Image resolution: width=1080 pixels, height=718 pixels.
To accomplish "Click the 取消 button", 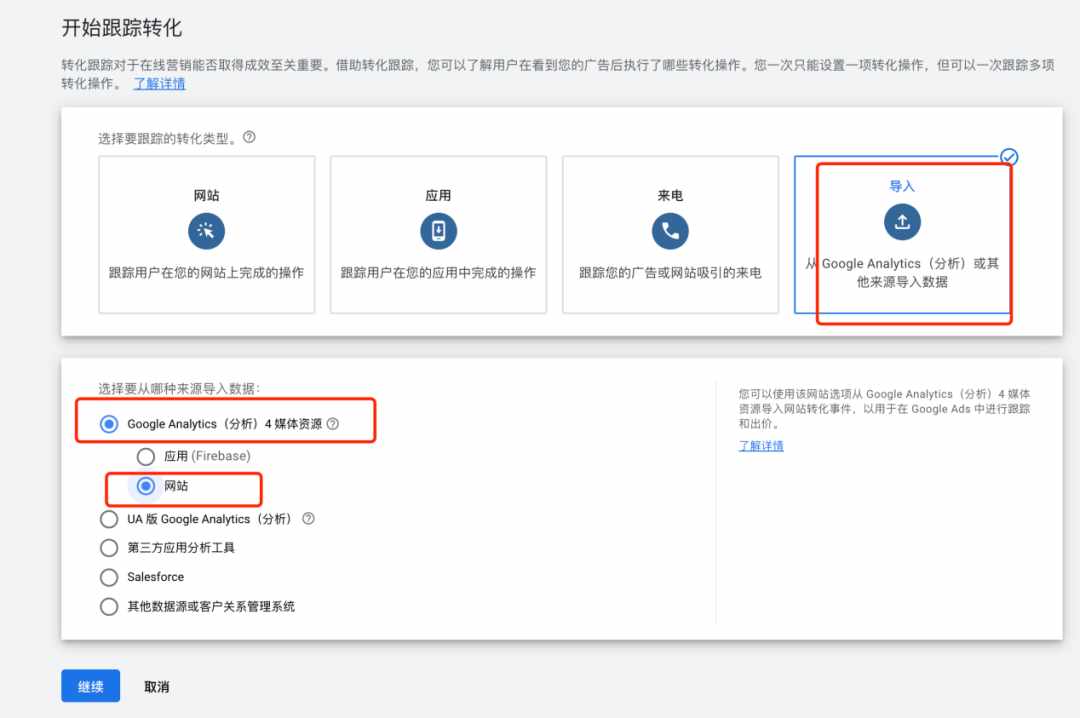I will (156, 686).
